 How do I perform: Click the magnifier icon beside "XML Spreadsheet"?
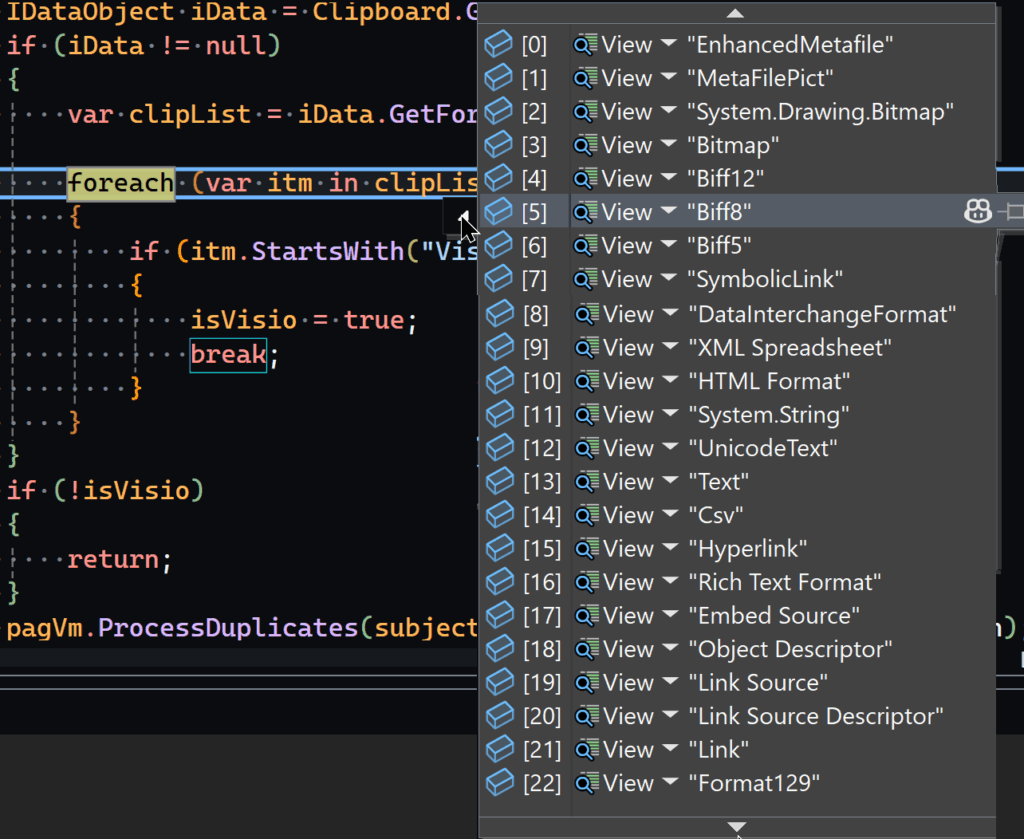(585, 348)
